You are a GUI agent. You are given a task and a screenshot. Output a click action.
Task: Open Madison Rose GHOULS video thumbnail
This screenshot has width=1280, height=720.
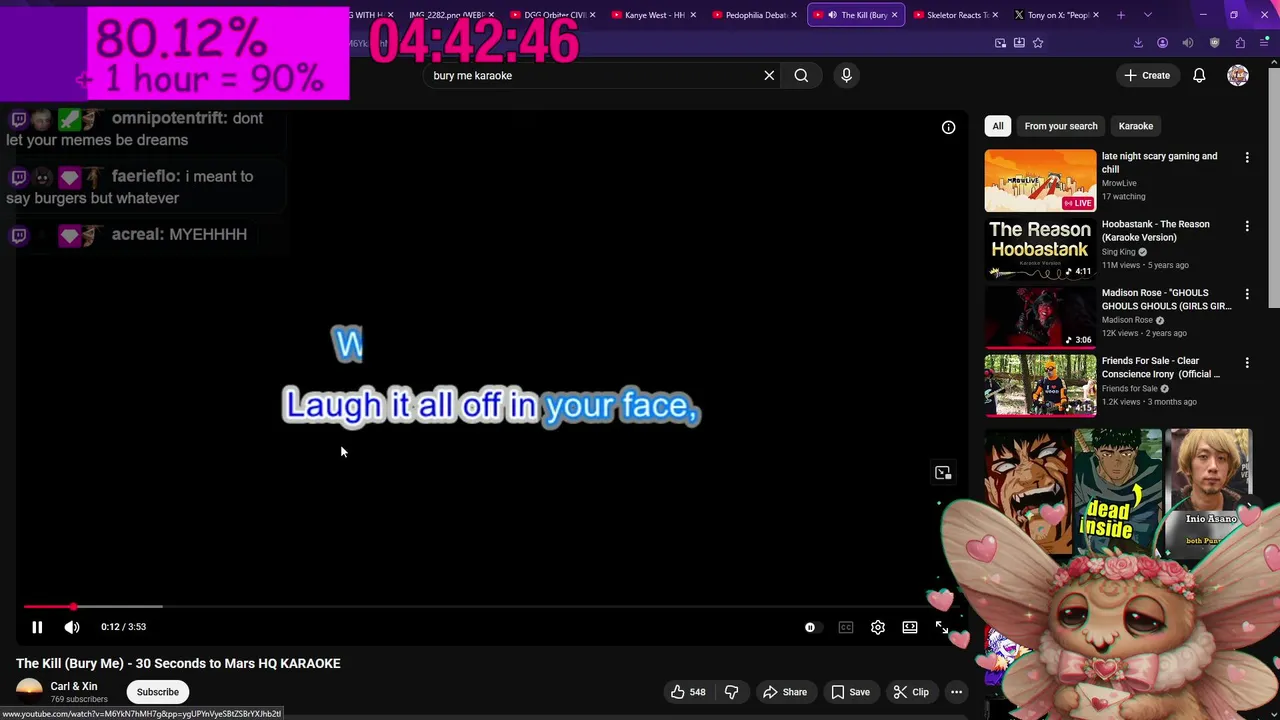tap(1040, 317)
